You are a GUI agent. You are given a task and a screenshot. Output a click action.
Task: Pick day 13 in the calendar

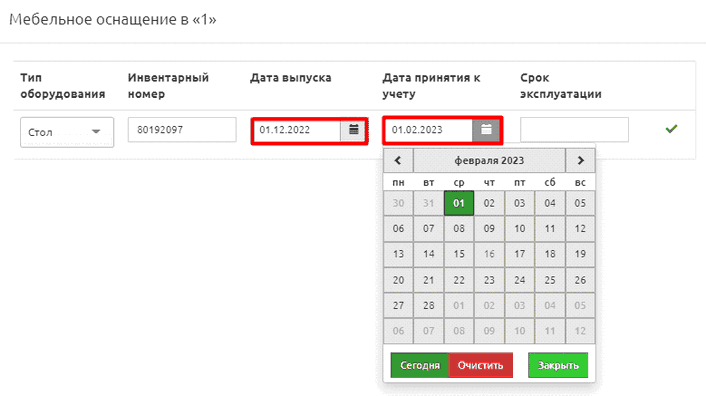[x=398, y=254]
